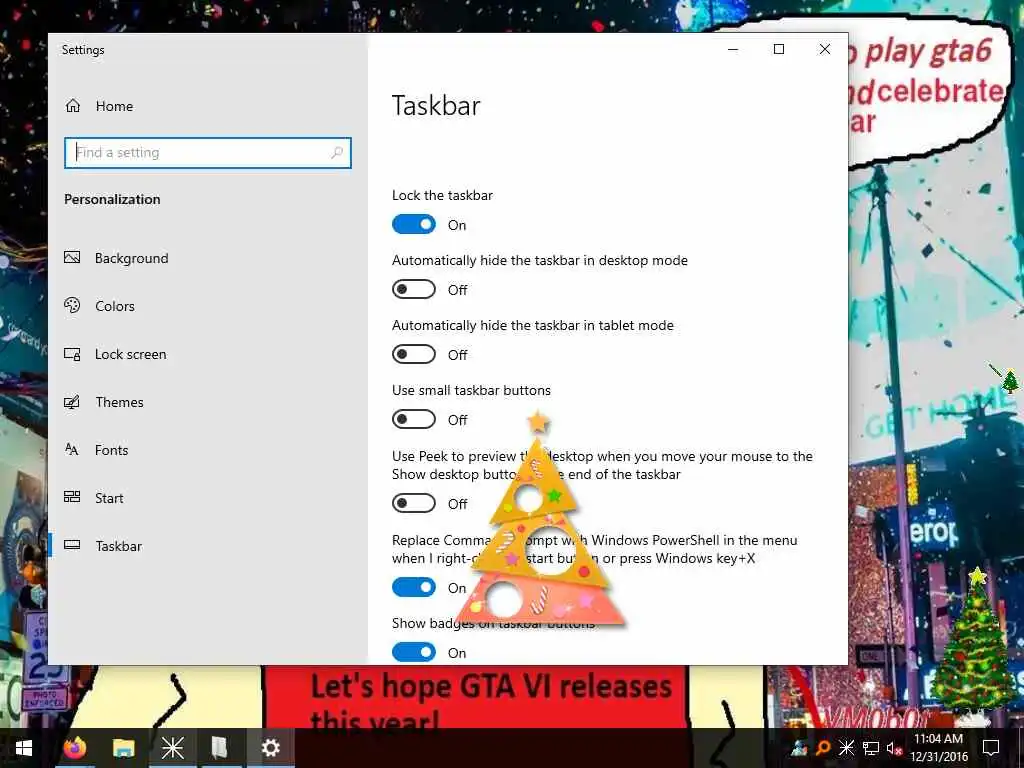
Task: Click the date 12/31/2016 in the tray
Action: (x=939, y=757)
